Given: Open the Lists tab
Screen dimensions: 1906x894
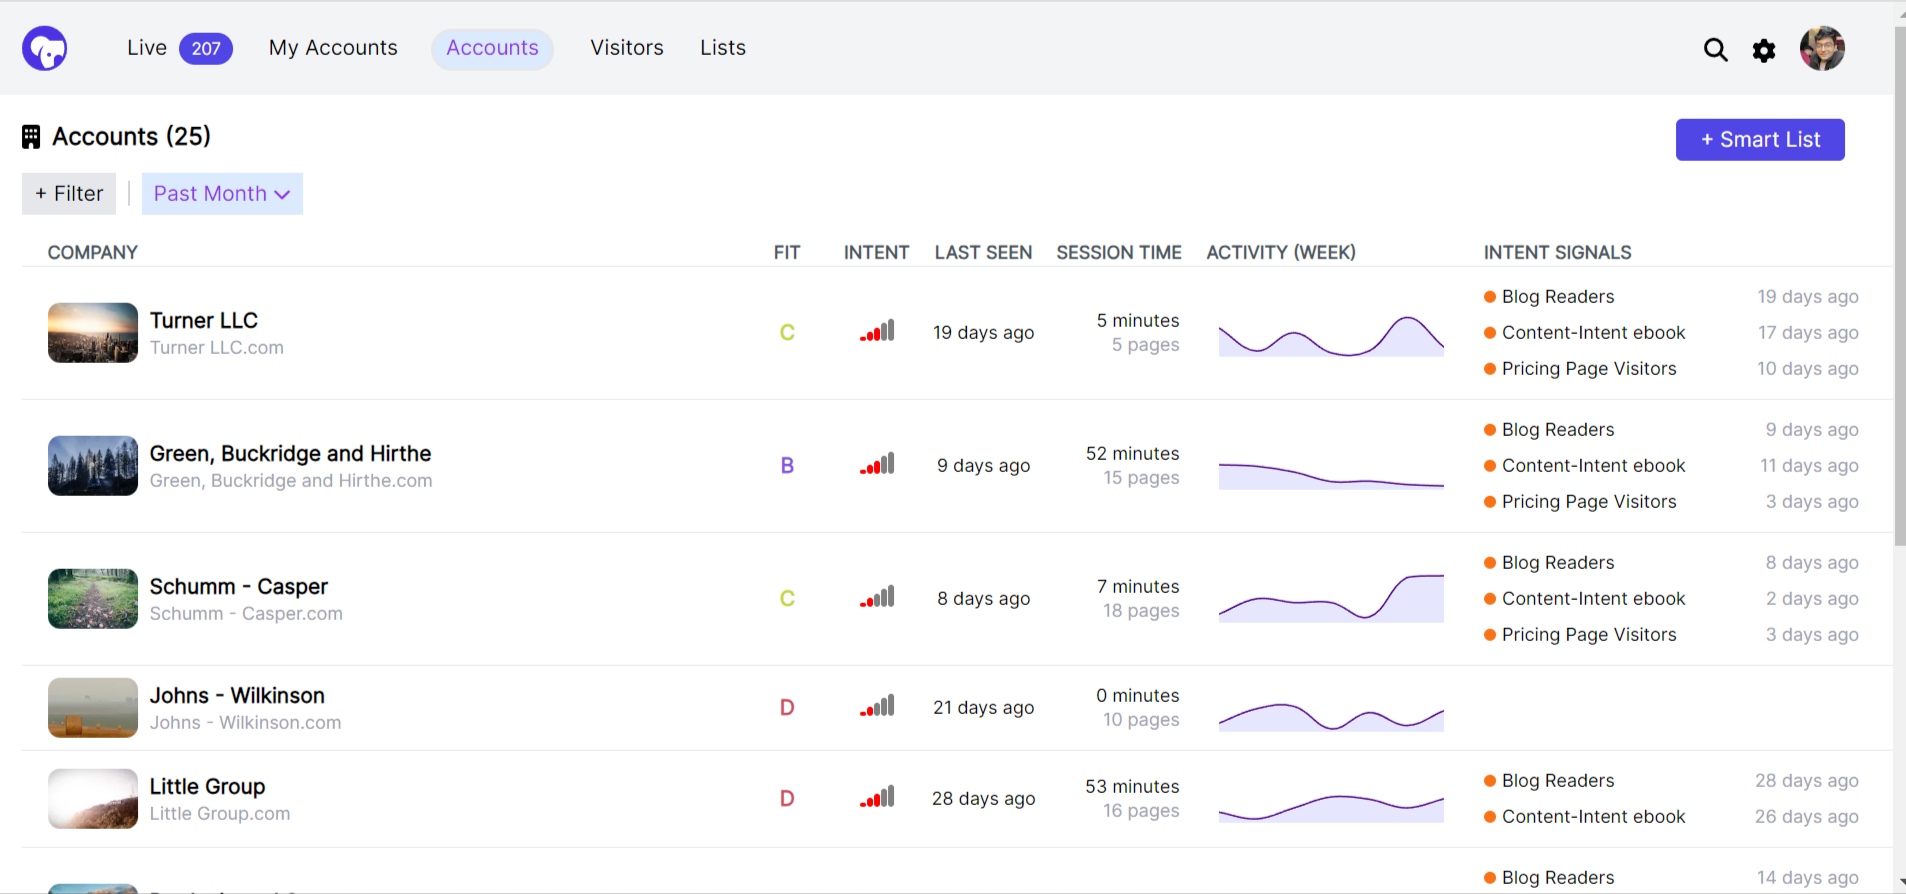Looking at the screenshot, I should [x=723, y=48].
